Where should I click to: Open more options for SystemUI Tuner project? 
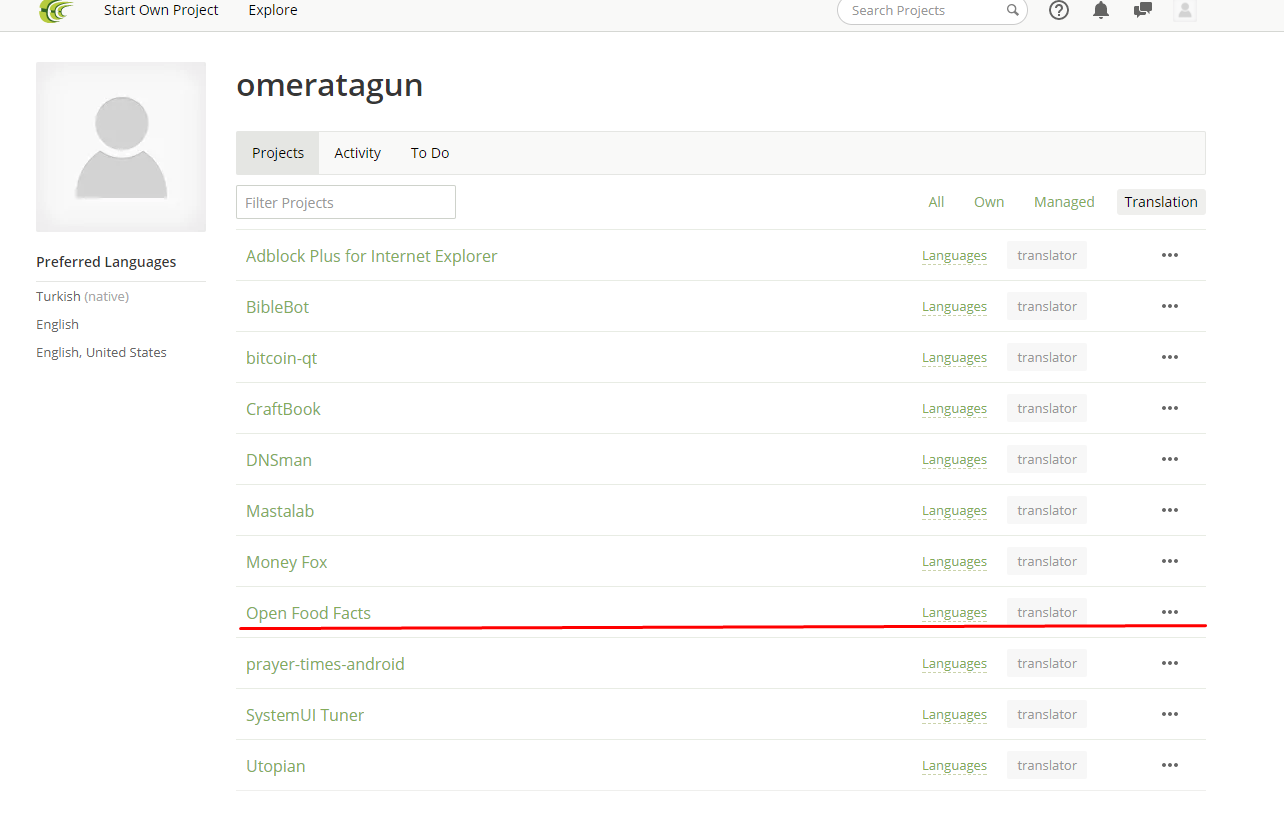(x=1170, y=714)
